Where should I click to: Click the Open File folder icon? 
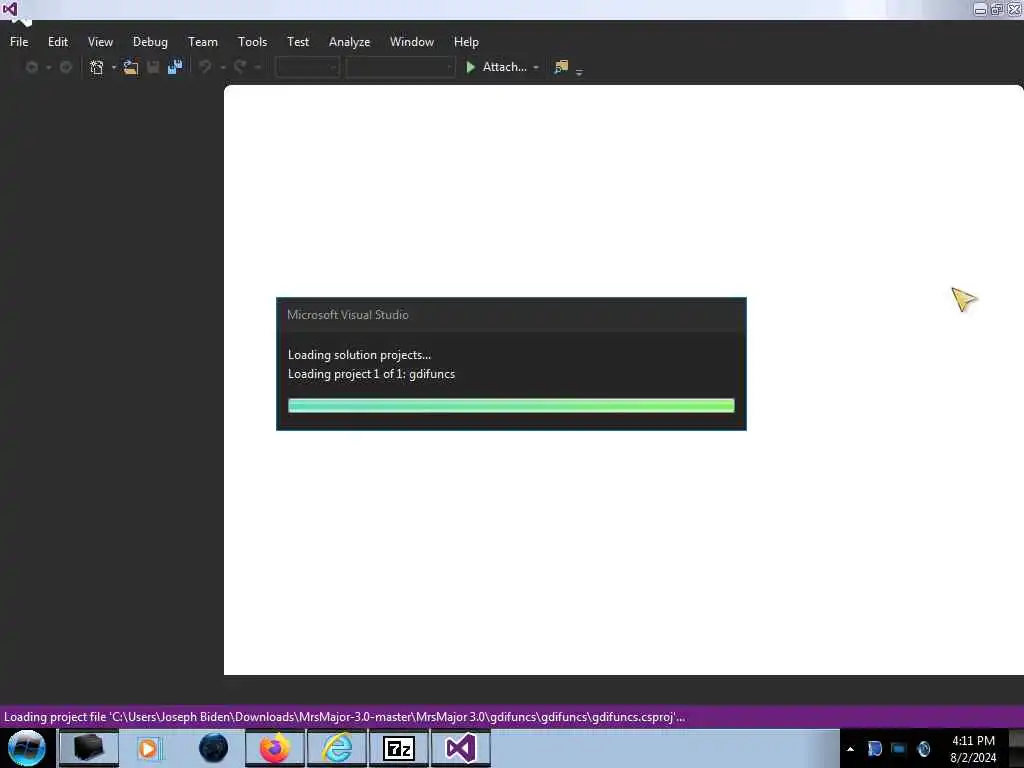click(131, 67)
